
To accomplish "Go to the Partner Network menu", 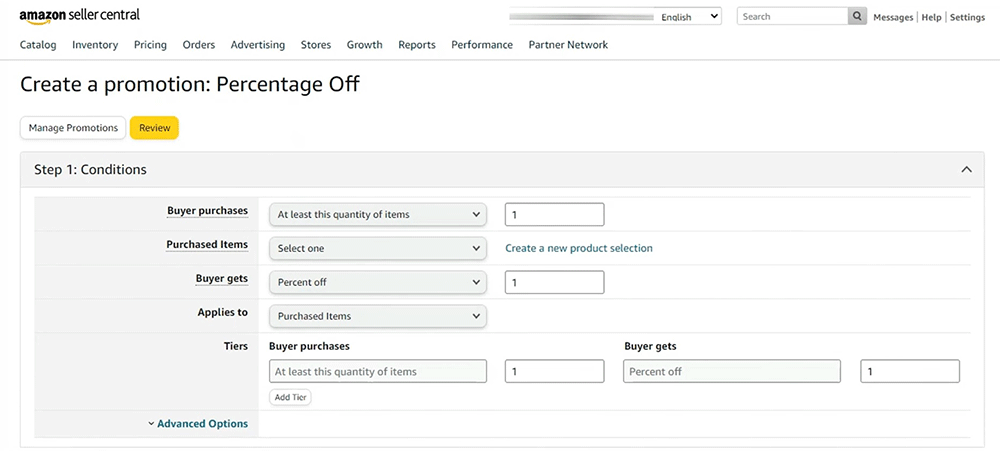I will tap(568, 45).
